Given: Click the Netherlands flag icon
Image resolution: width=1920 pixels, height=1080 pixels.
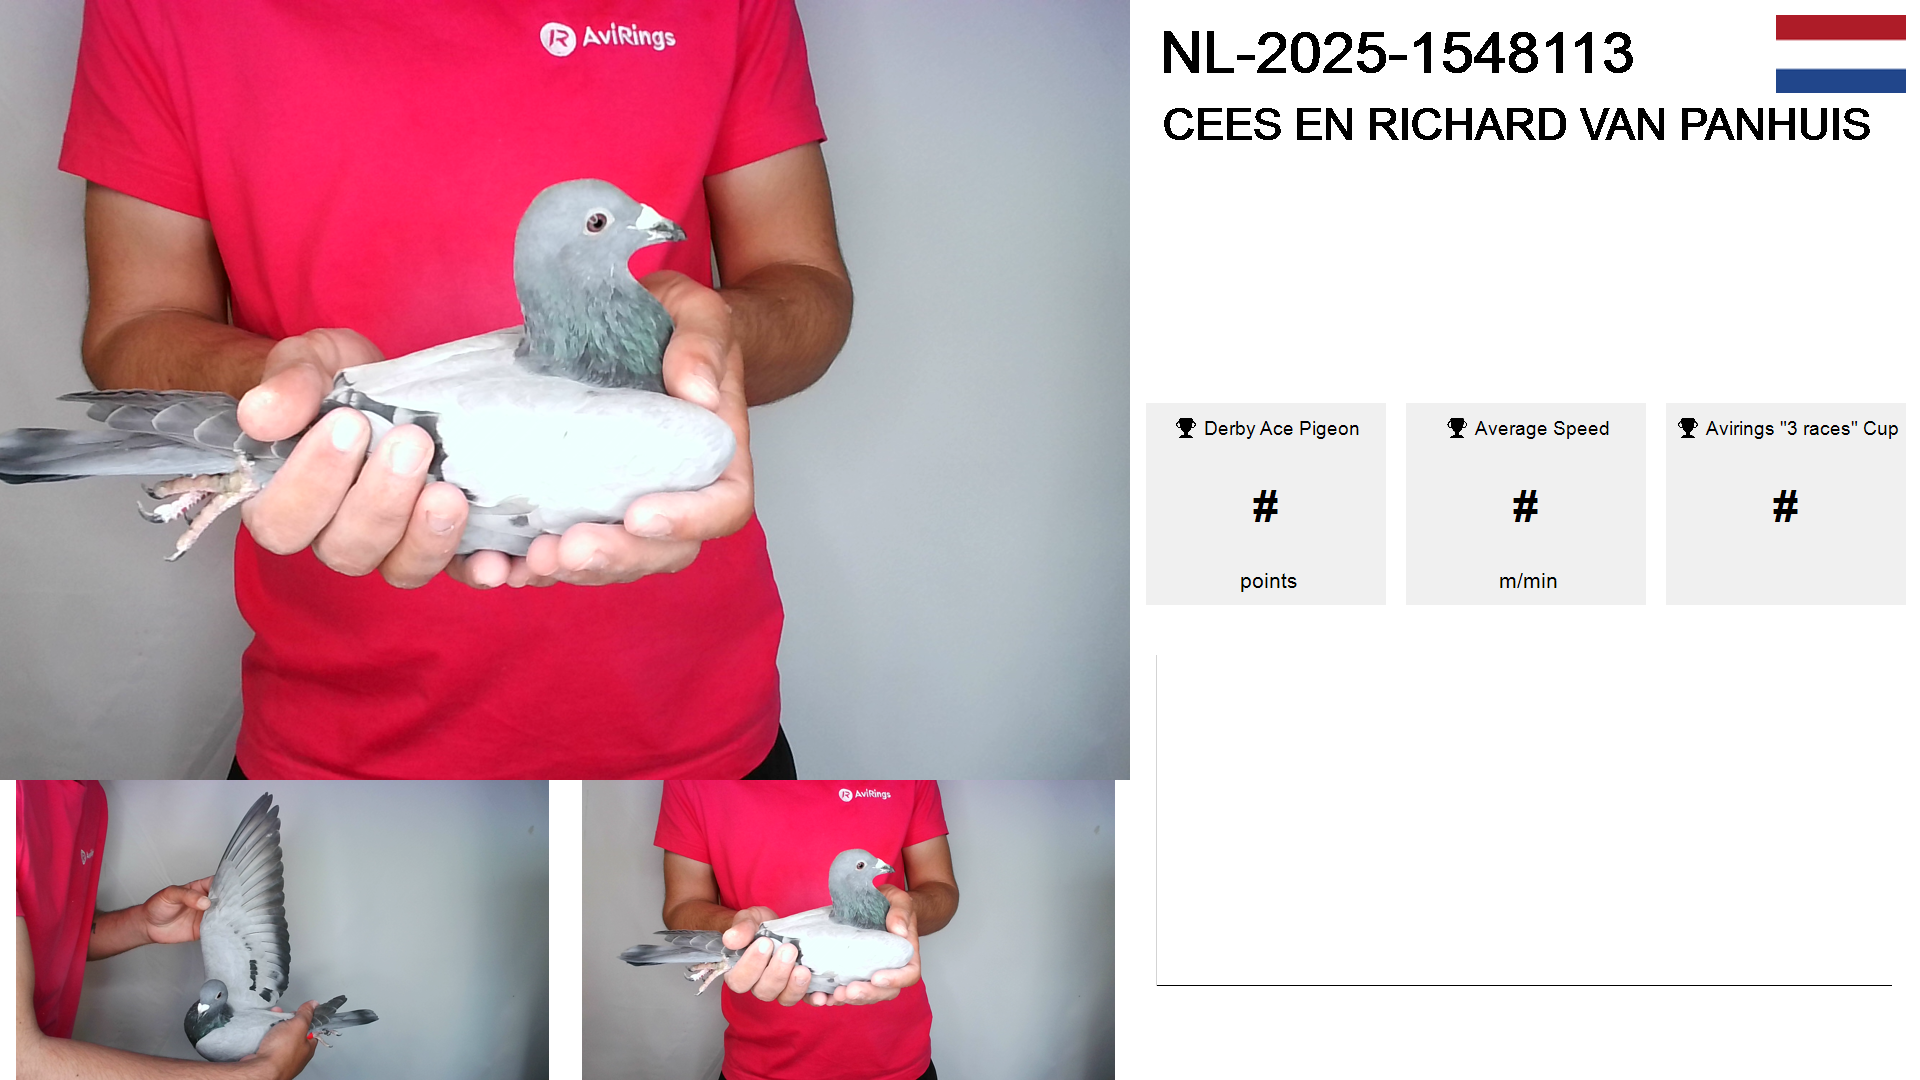Looking at the screenshot, I should point(1840,54).
